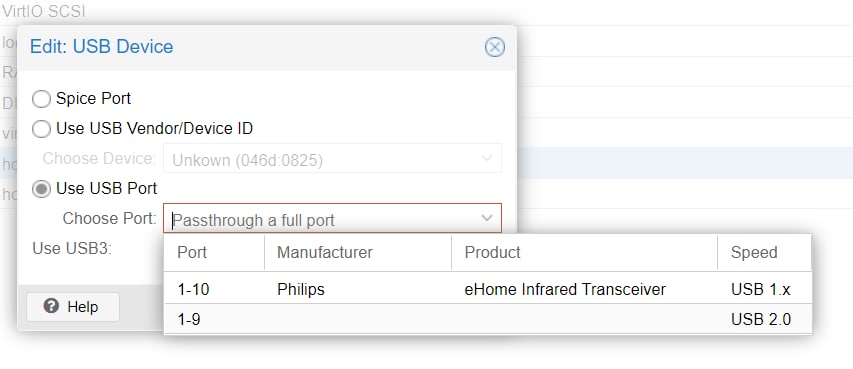Choose port 1-10 Philips eHome Infrared Transceiver
853x369 pixels.
pos(487,289)
